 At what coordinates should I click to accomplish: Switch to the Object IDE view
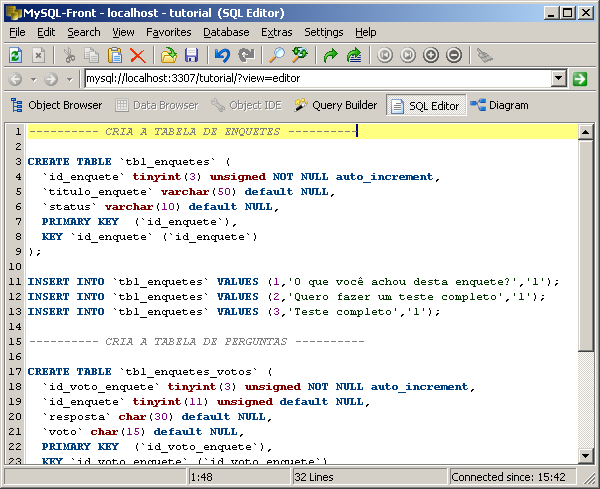point(246,105)
